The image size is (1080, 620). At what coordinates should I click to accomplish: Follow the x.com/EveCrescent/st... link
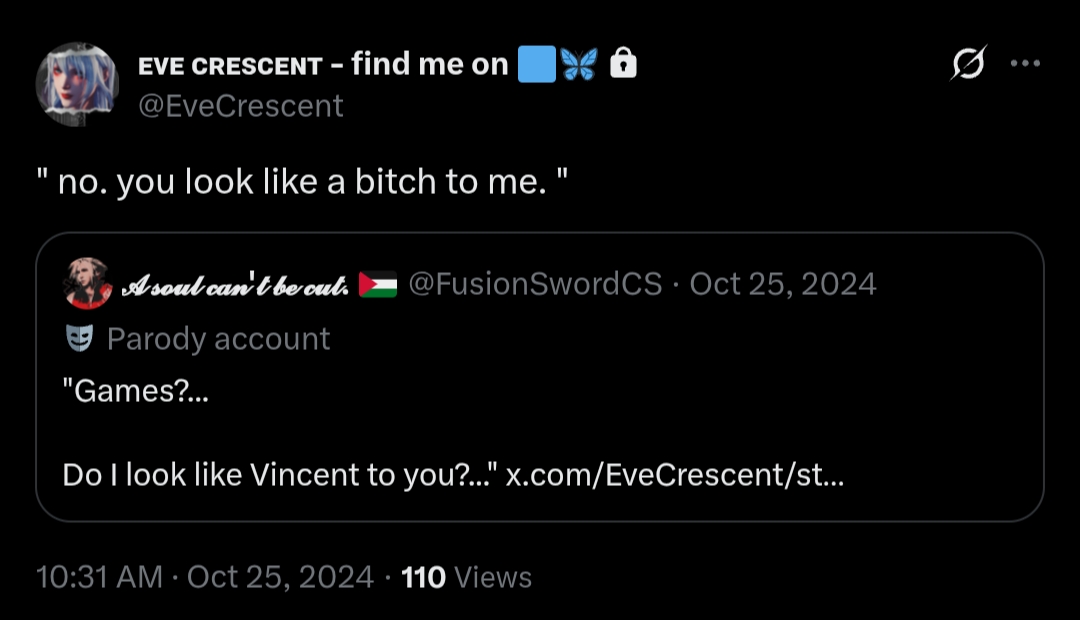click(675, 474)
